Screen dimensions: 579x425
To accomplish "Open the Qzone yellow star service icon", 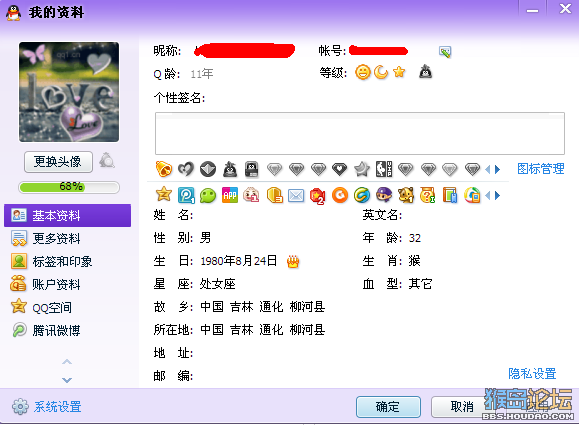I will [164, 195].
